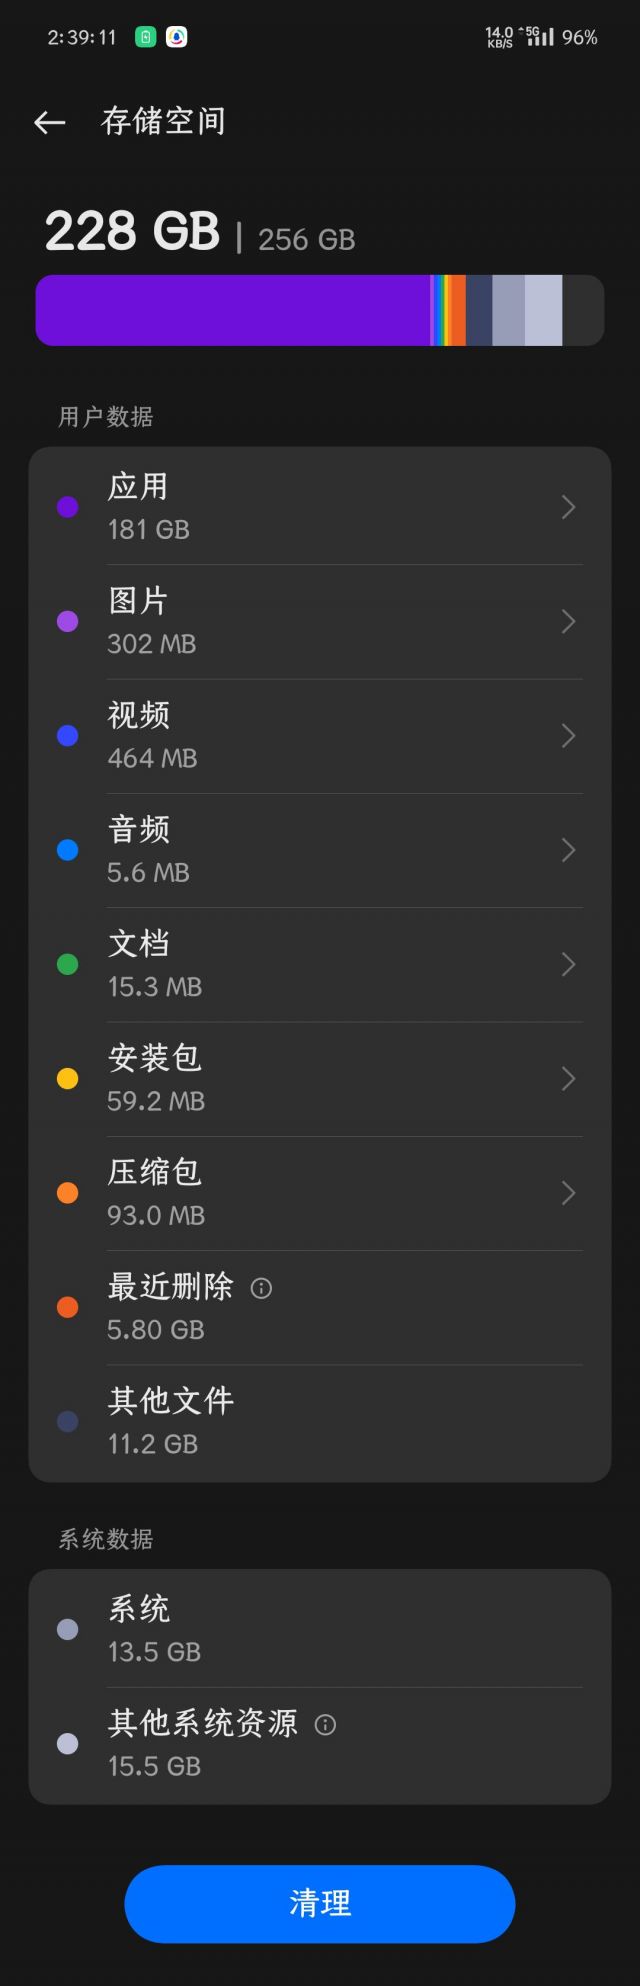Select the green dot next to 文档
640x1986 pixels.
tap(67, 964)
